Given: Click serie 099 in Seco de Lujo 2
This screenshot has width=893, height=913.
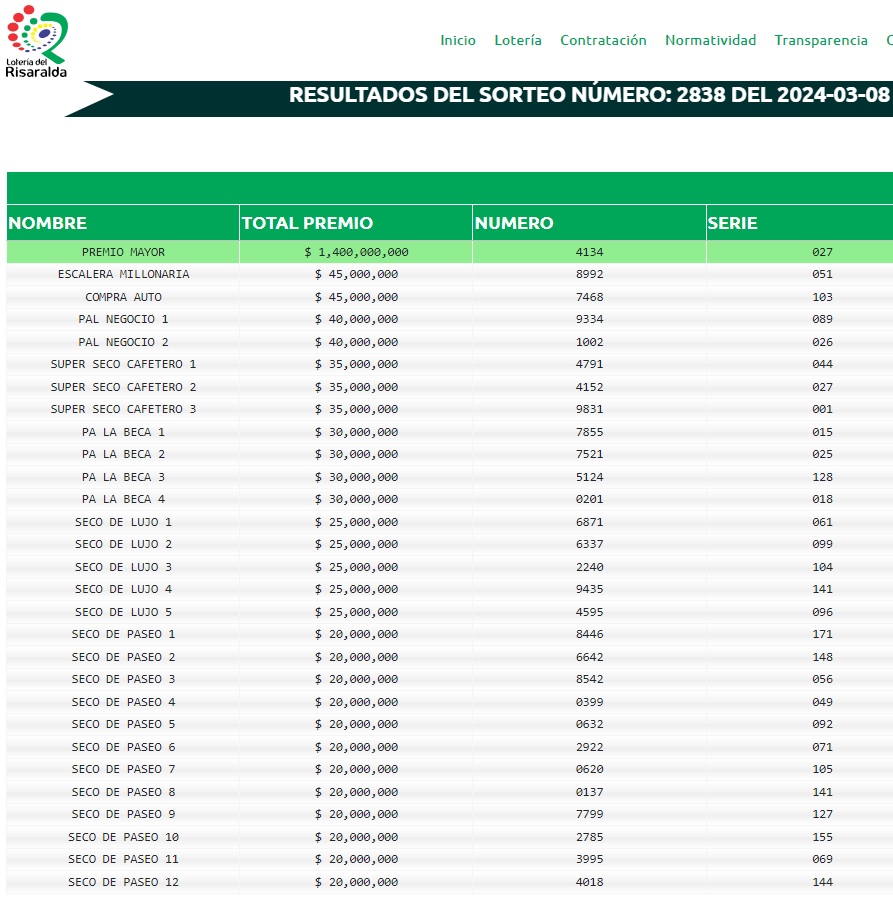Looking at the screenshot, I should point(823,544).
